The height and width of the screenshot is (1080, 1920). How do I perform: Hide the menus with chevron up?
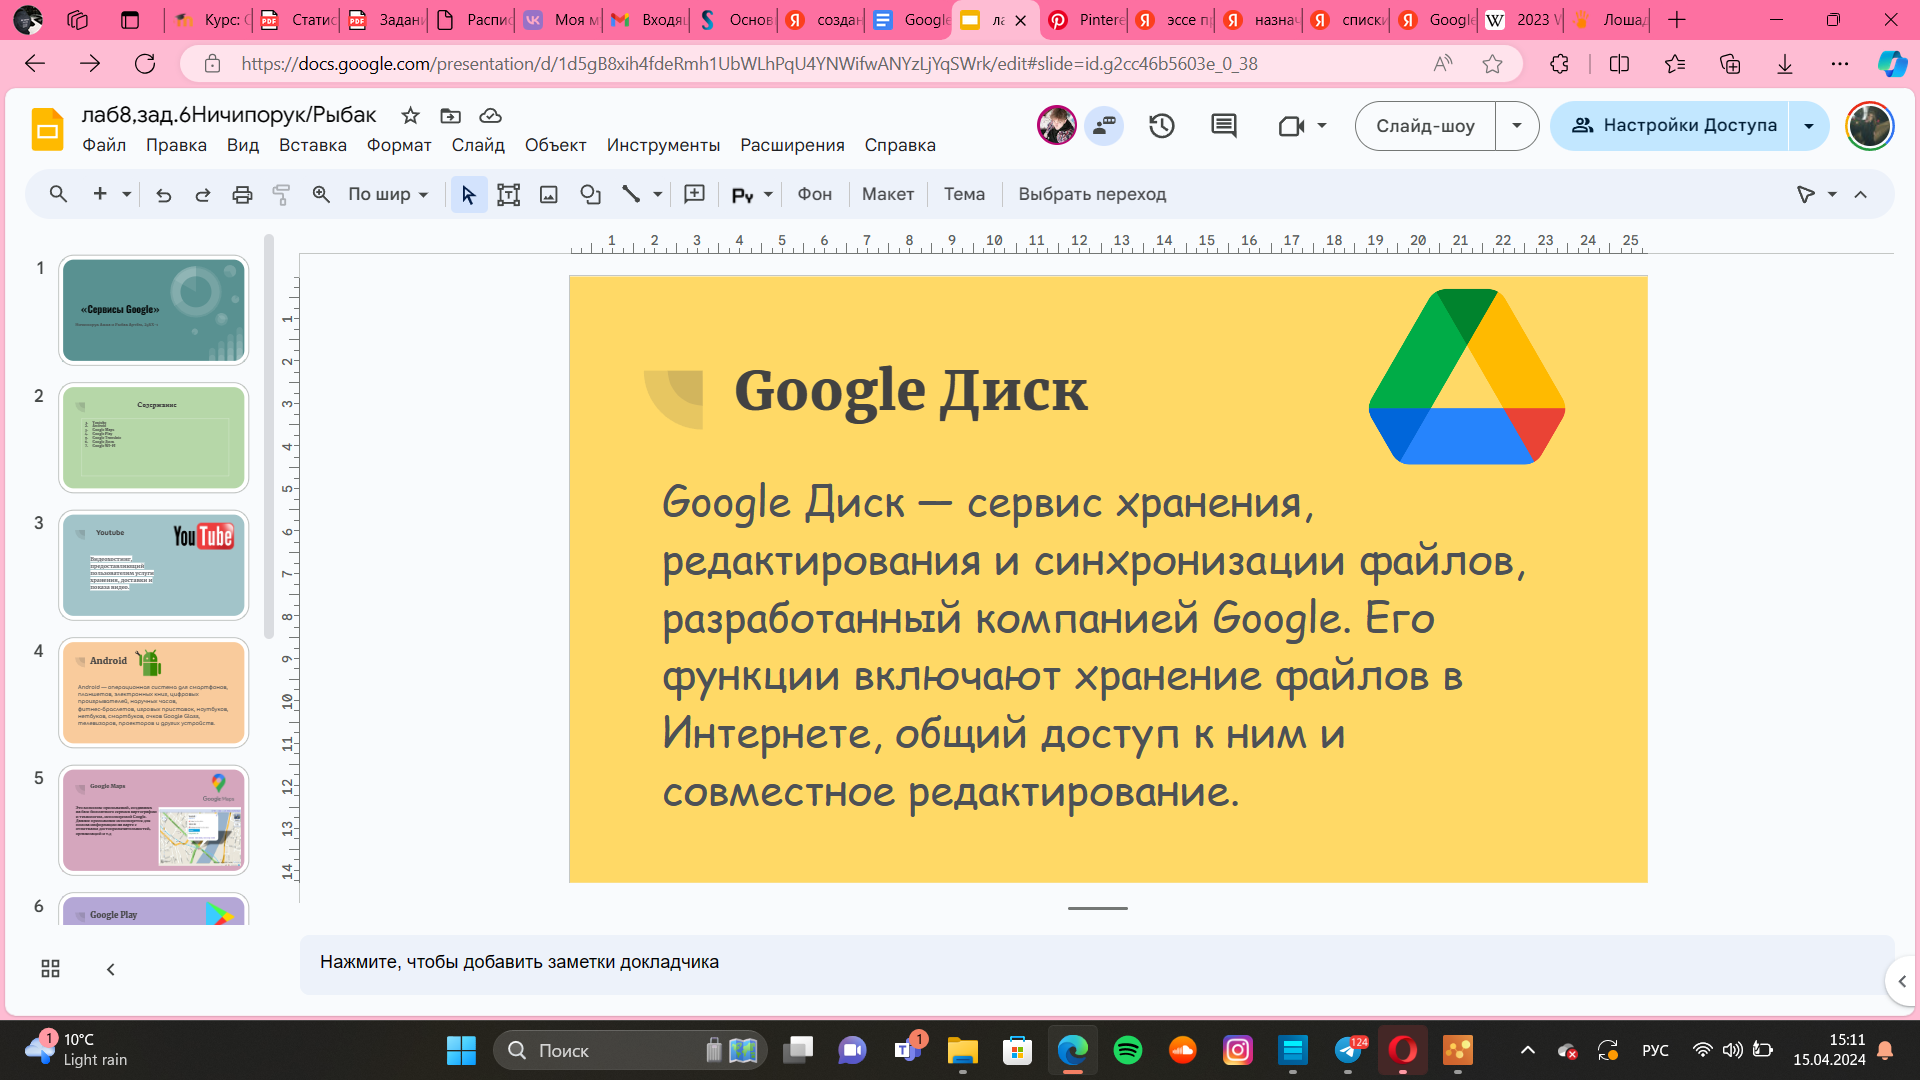point(1860,194)
